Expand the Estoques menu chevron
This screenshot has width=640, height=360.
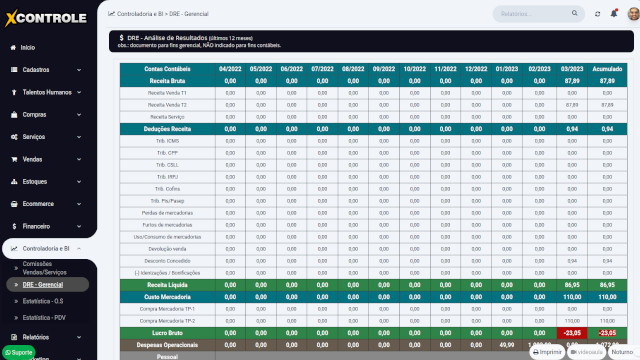coord(79,182)
